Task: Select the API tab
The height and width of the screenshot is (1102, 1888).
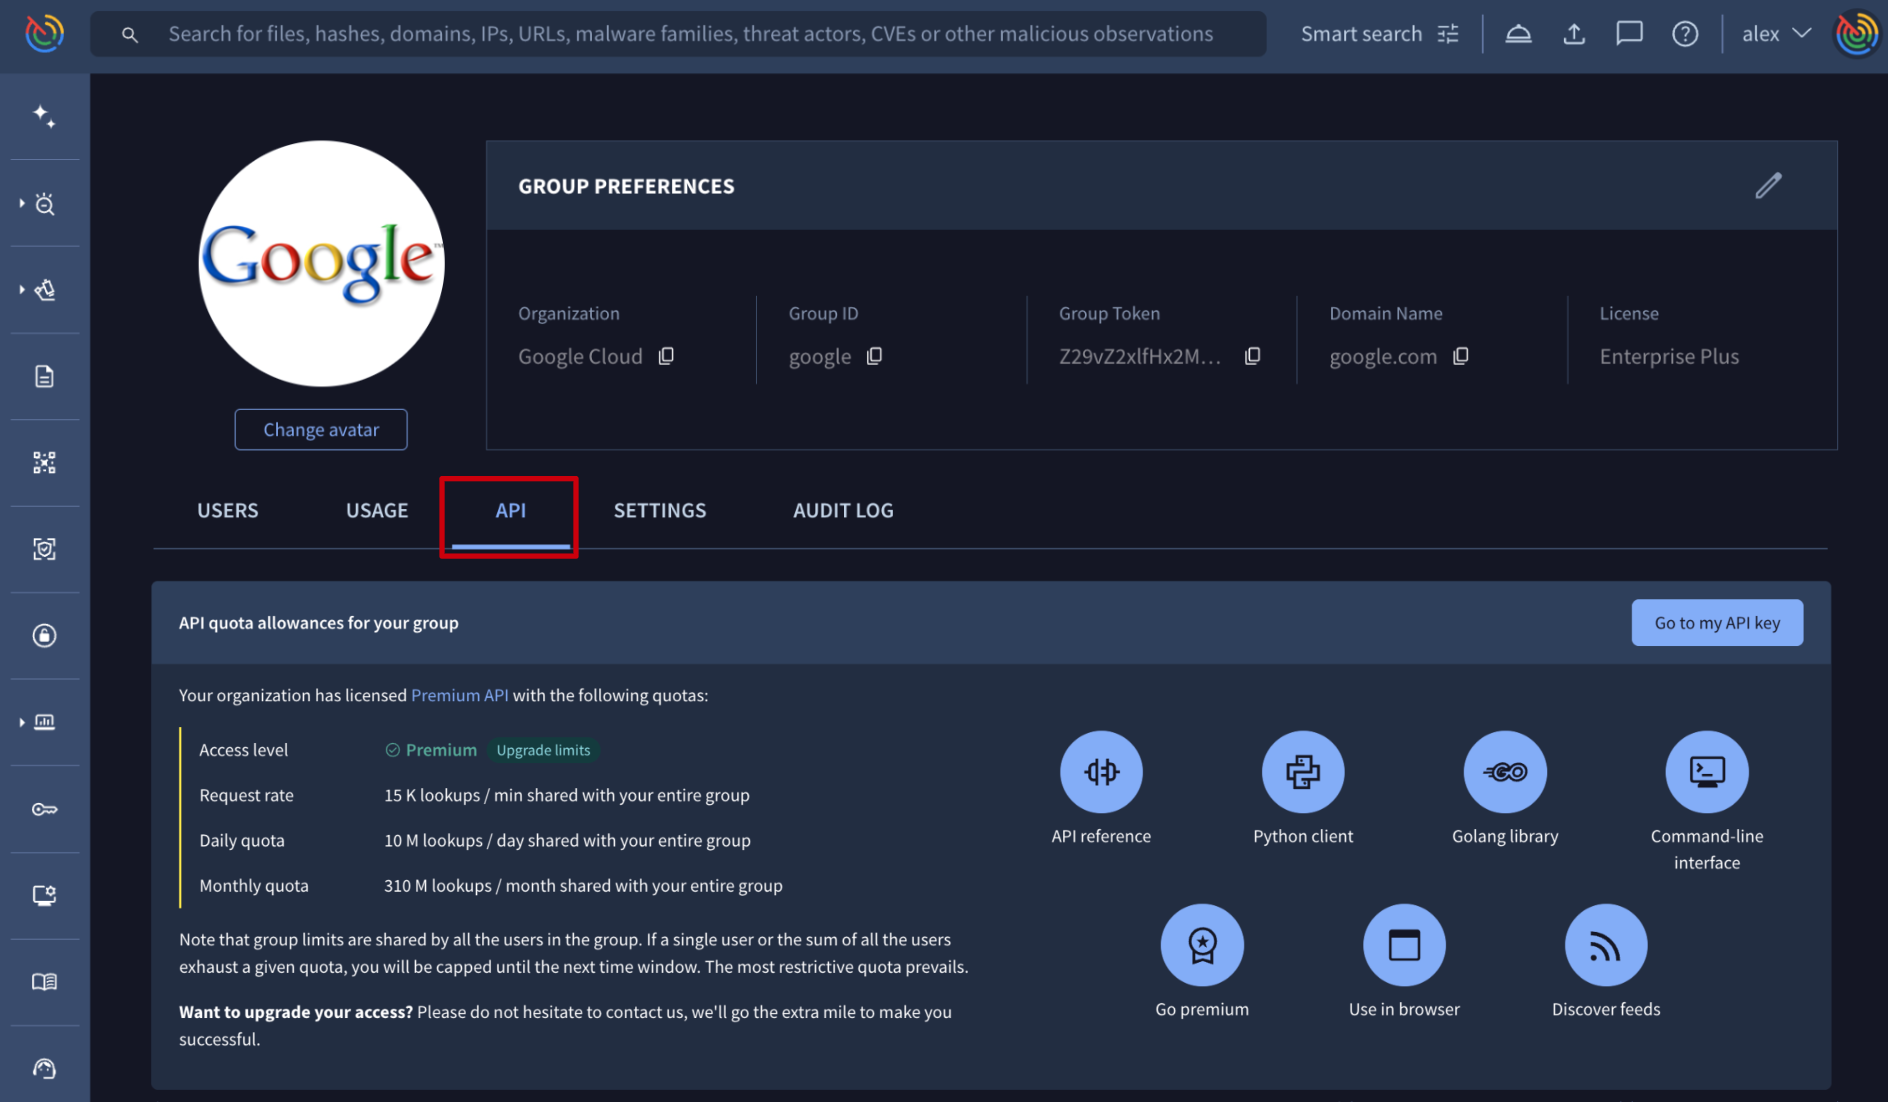Action: click(x=510, y=510)
